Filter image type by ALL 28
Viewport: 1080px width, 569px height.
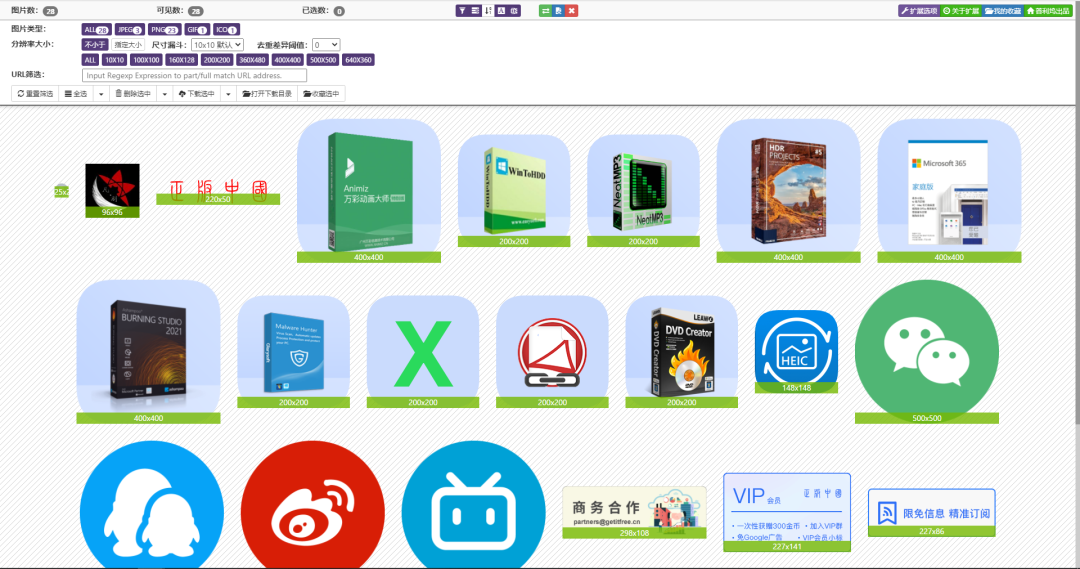click(x=96, y=30)
